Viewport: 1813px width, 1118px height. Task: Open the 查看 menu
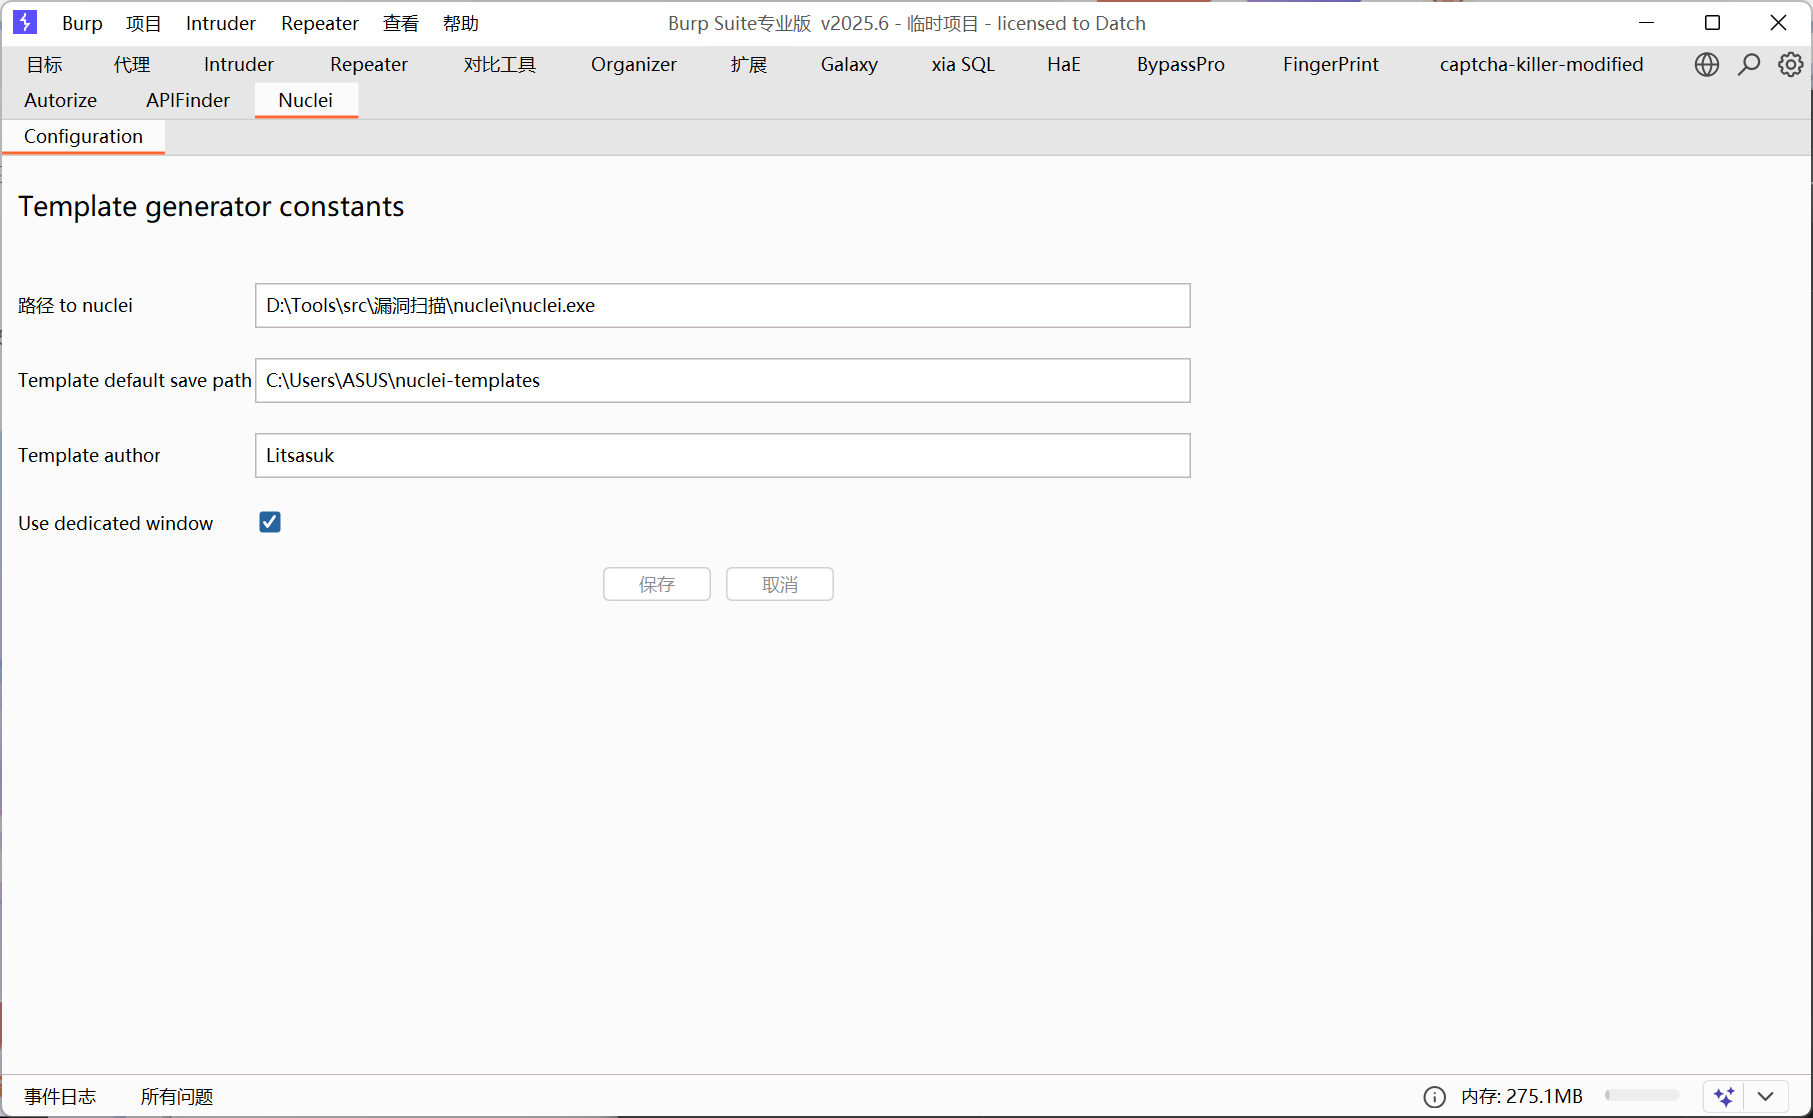(401, 23)
